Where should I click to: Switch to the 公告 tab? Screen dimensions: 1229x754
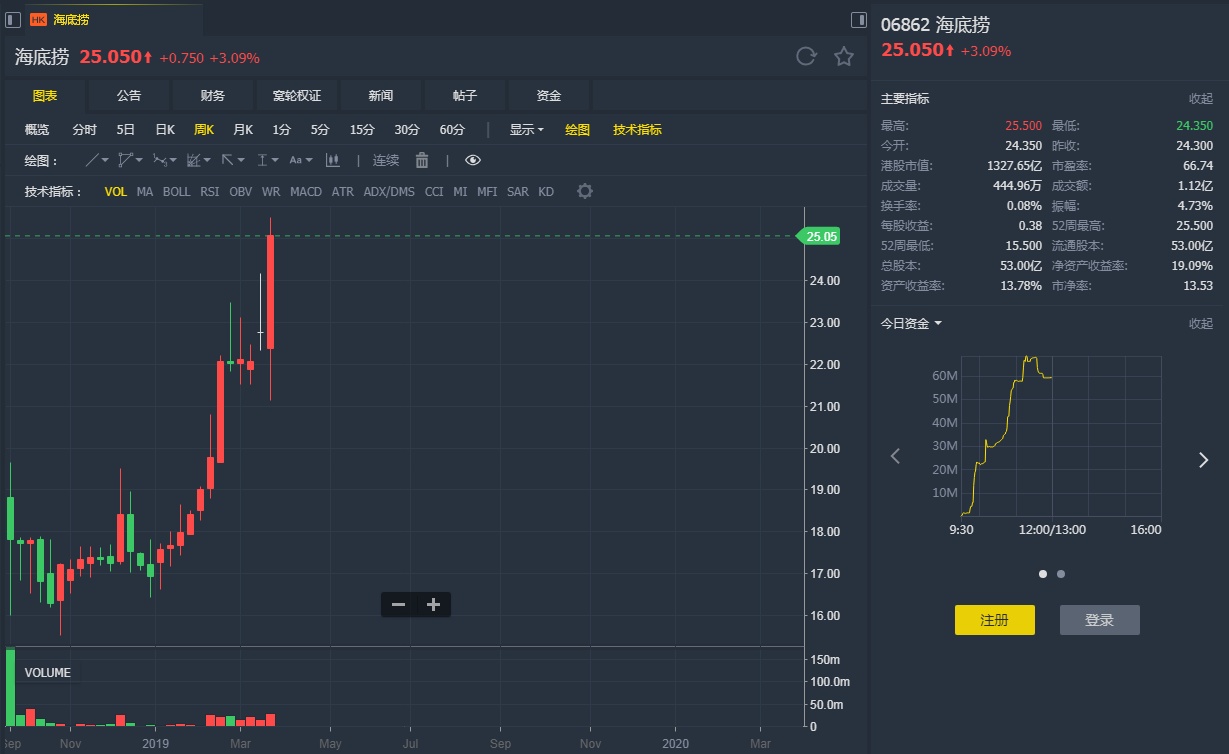[129, 96]
